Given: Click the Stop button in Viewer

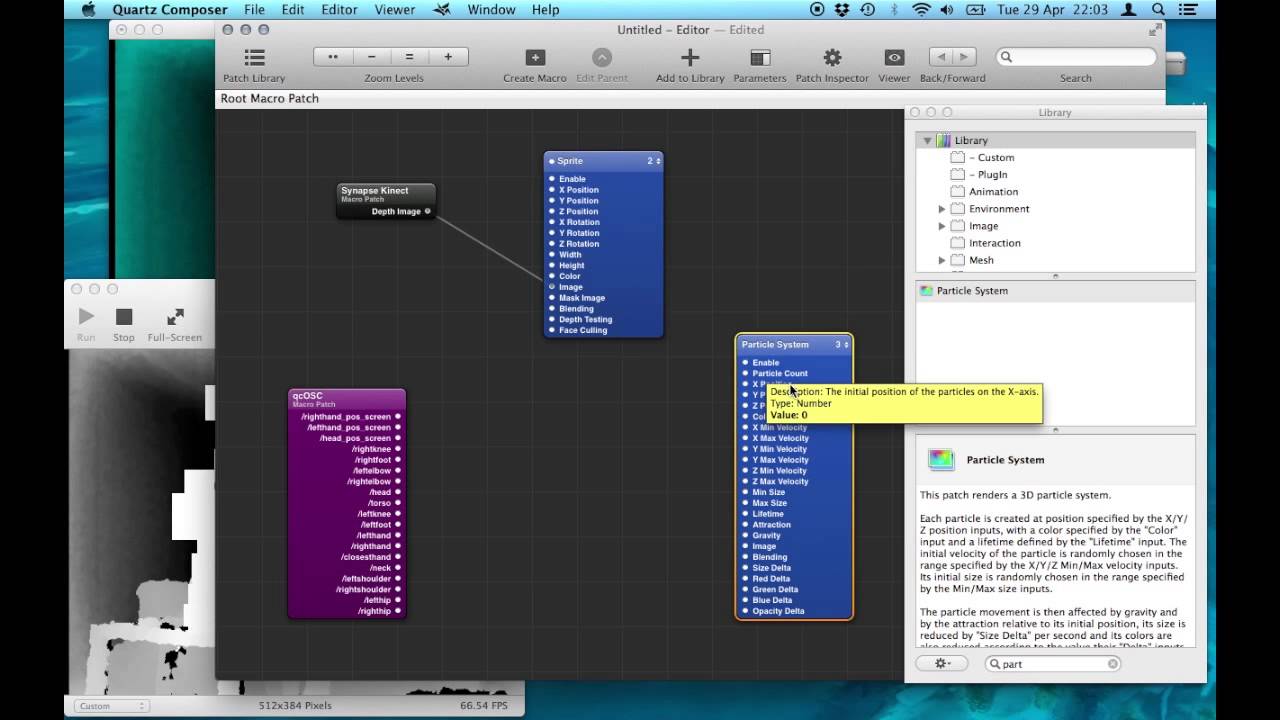Looking at the screenshot, I should point(124,316).
